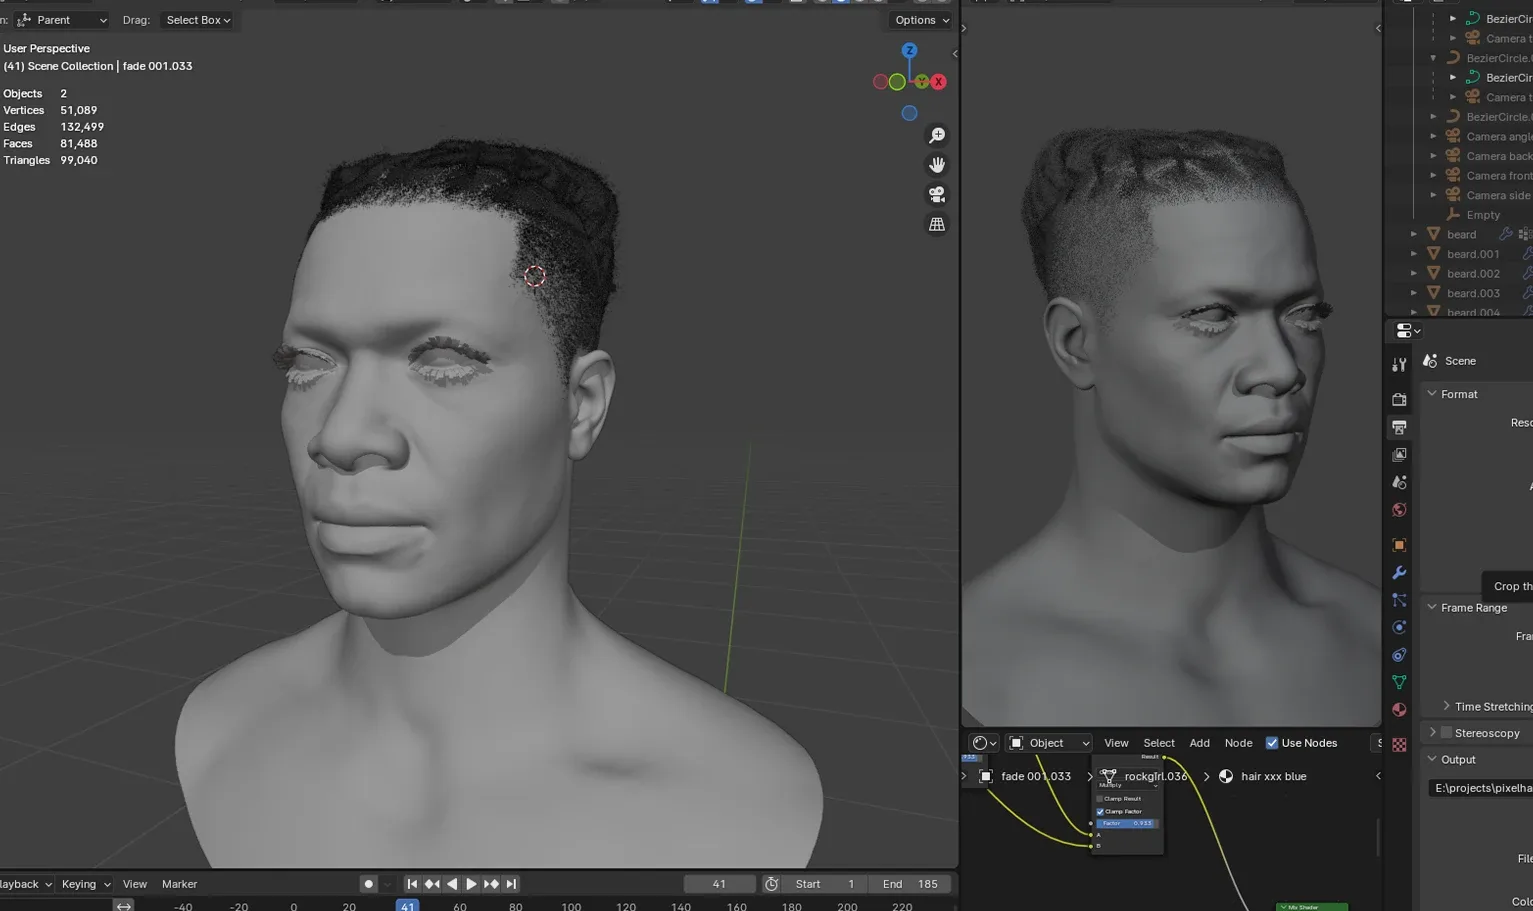
Task: Collapse the Format panel
Action: [1432, 394]
